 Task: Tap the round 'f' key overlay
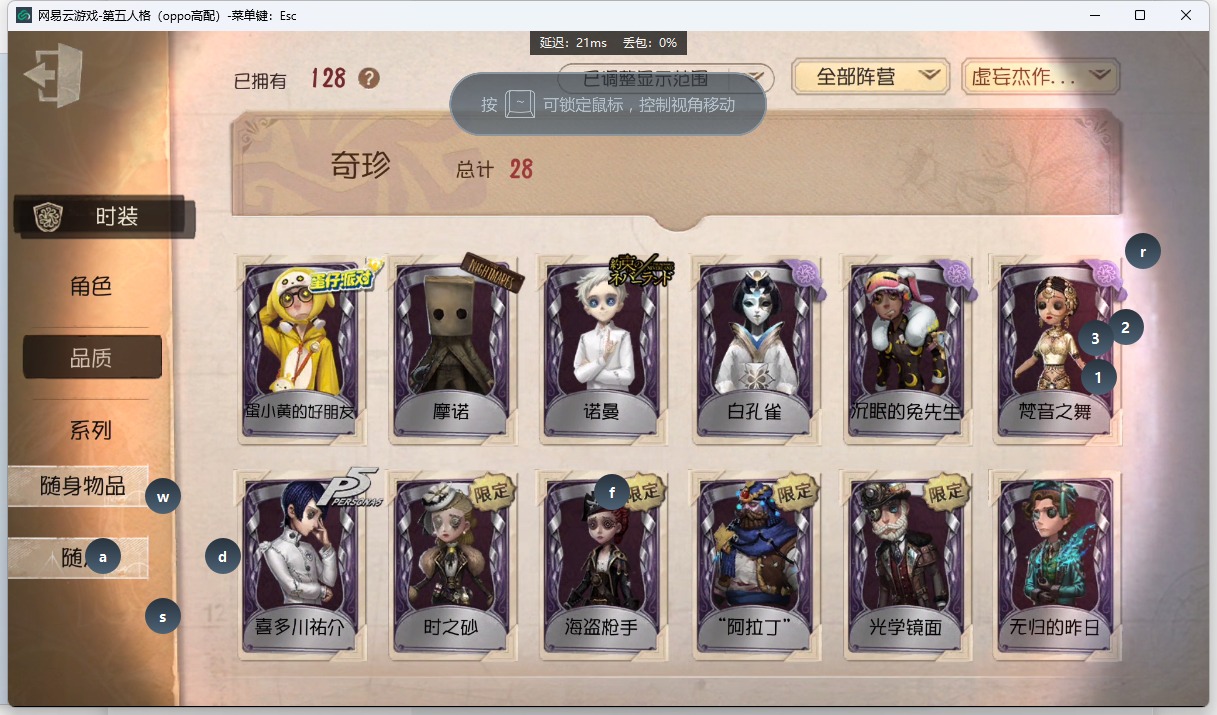point(611,491)
